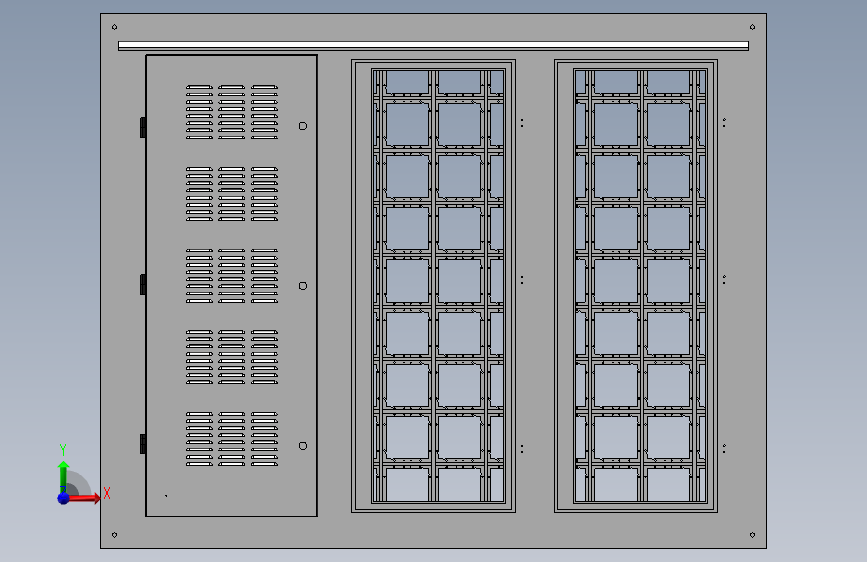Click the red X axis arrow of the triad
Screen dimensions: 867x562
coord(84,498)
